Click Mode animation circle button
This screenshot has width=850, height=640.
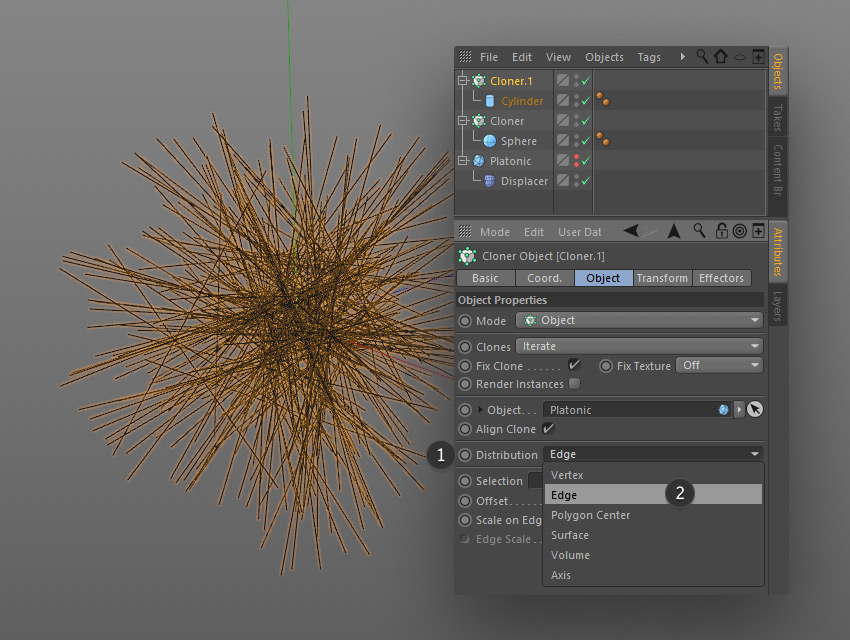coord(465,321)
